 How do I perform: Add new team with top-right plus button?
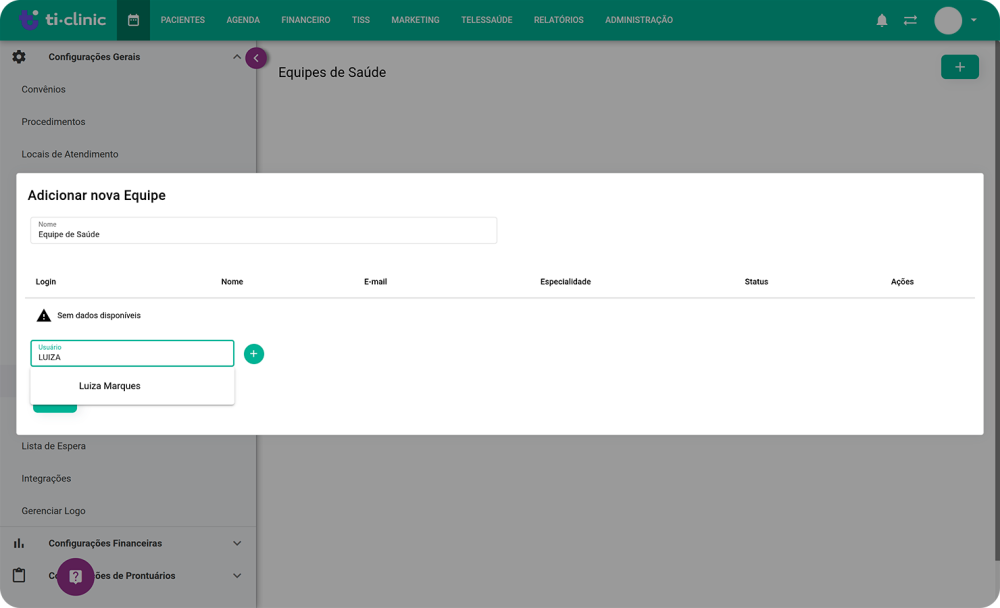click(959, 67)
